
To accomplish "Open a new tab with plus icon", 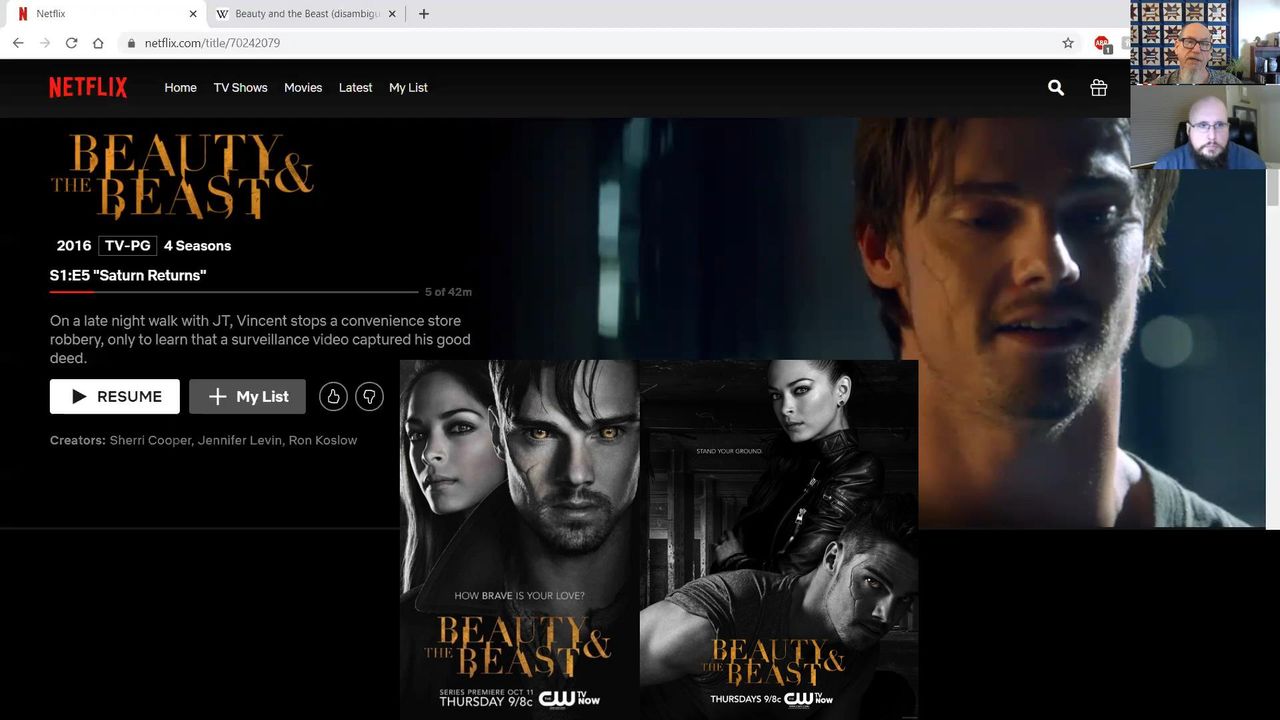I will (424, 14).
